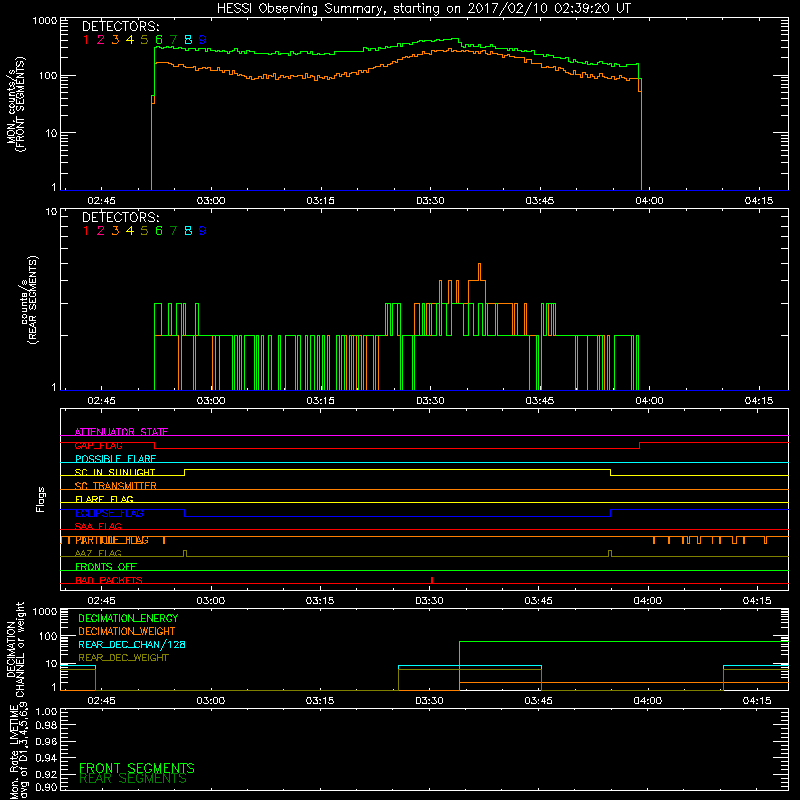Click the red BAD_PACKETS tick mark near 03:30
Screen dimensions: 800x800
pos(432,580)
